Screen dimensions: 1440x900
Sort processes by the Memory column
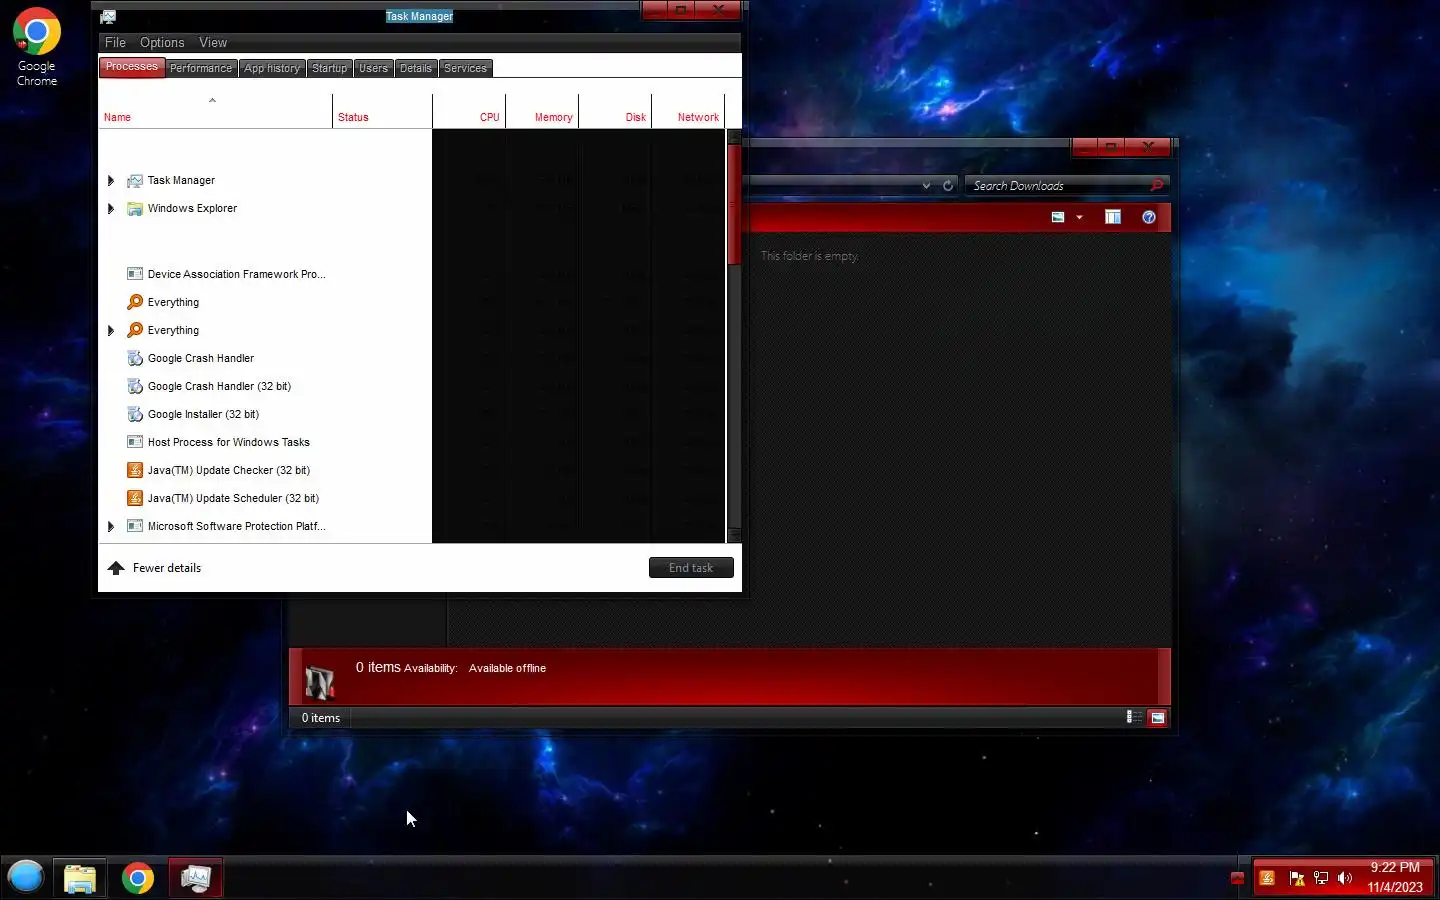(542, 111)
